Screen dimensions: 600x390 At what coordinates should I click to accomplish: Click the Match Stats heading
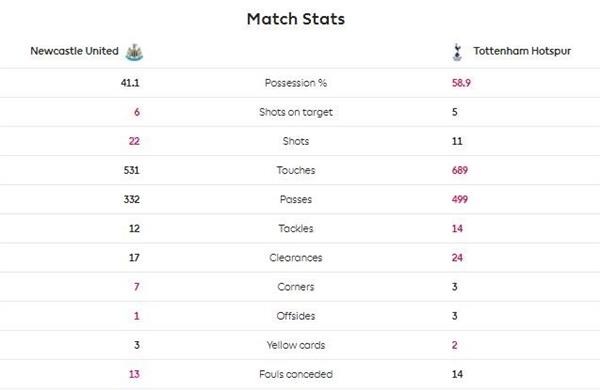[296, 19]
